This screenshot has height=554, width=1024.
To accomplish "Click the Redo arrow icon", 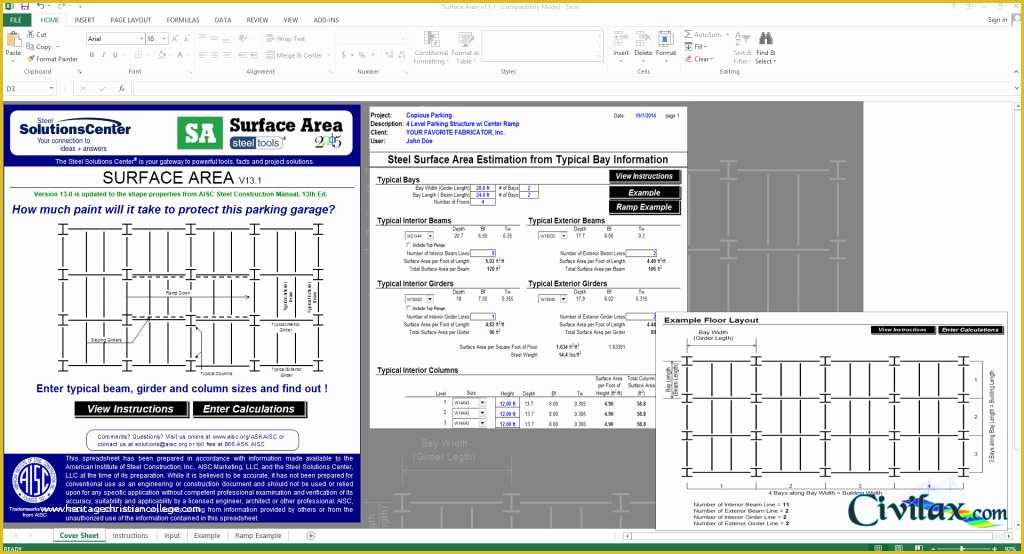I will click(61, 7).
